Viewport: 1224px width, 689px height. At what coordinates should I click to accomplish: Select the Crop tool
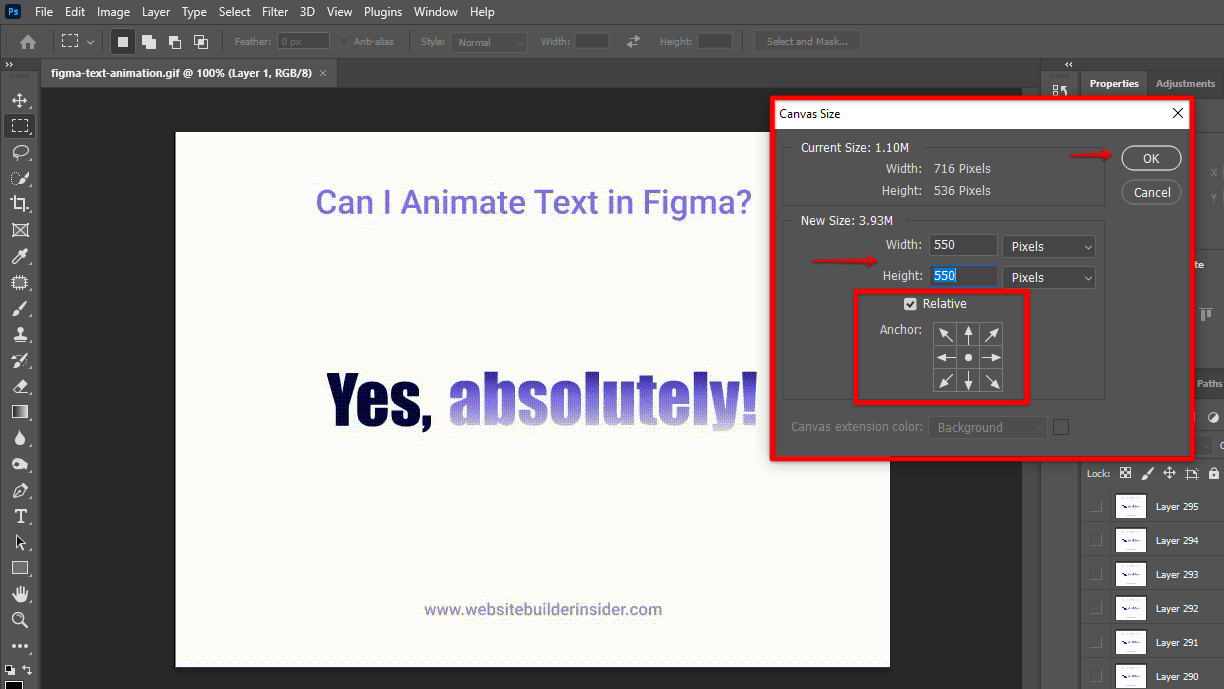pyautogui.click(x=20, y=203)
